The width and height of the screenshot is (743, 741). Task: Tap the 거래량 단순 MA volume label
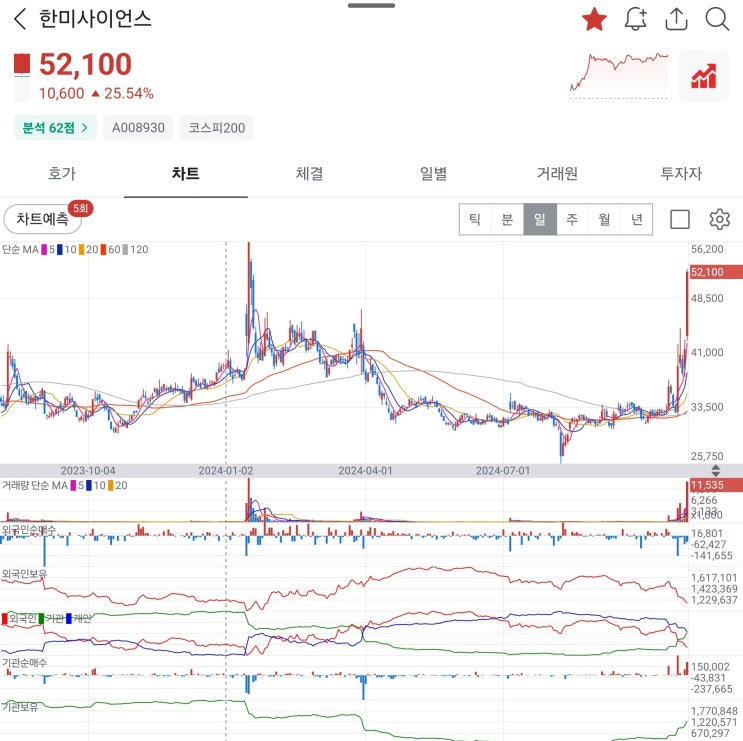(35, 485)
